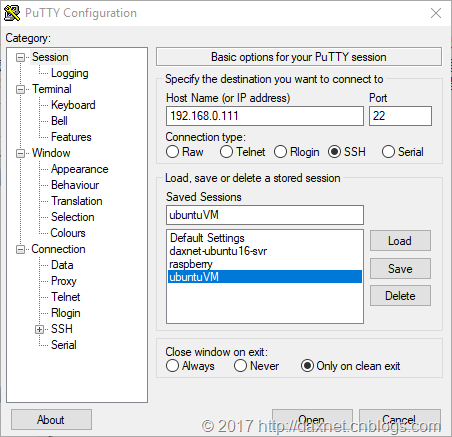
Task: Set close window on exit to Never
Action: coord(240,366)
